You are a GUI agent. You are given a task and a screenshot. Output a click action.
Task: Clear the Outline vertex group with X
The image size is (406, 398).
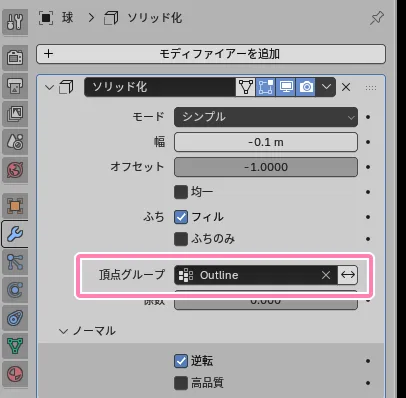click(326, 275)
